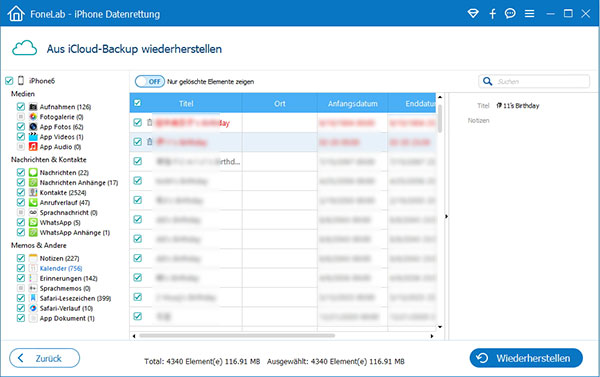Sort by the Ort column header
The image size is (600, 377).
point(280,103)
